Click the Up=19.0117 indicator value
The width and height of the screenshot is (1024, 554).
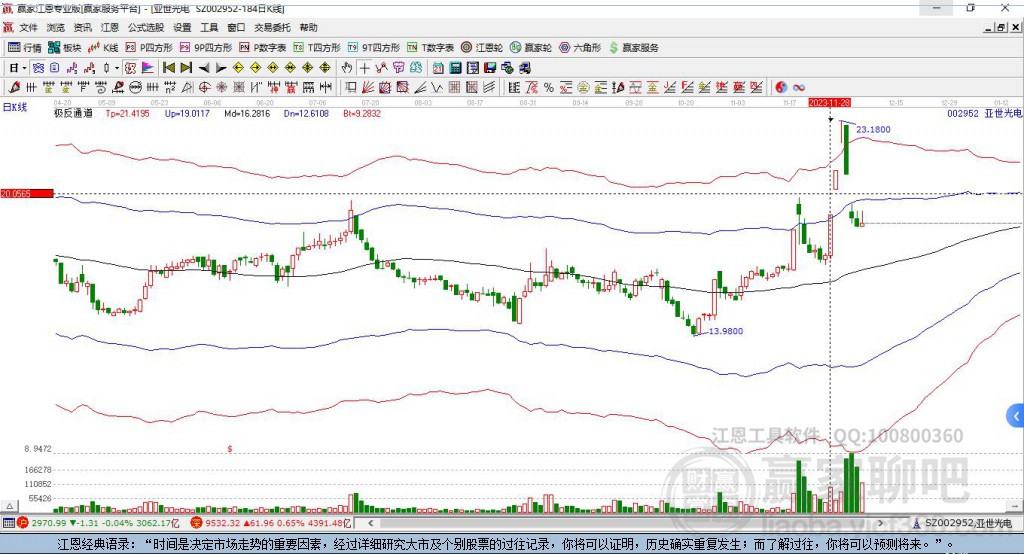[187, 114]
